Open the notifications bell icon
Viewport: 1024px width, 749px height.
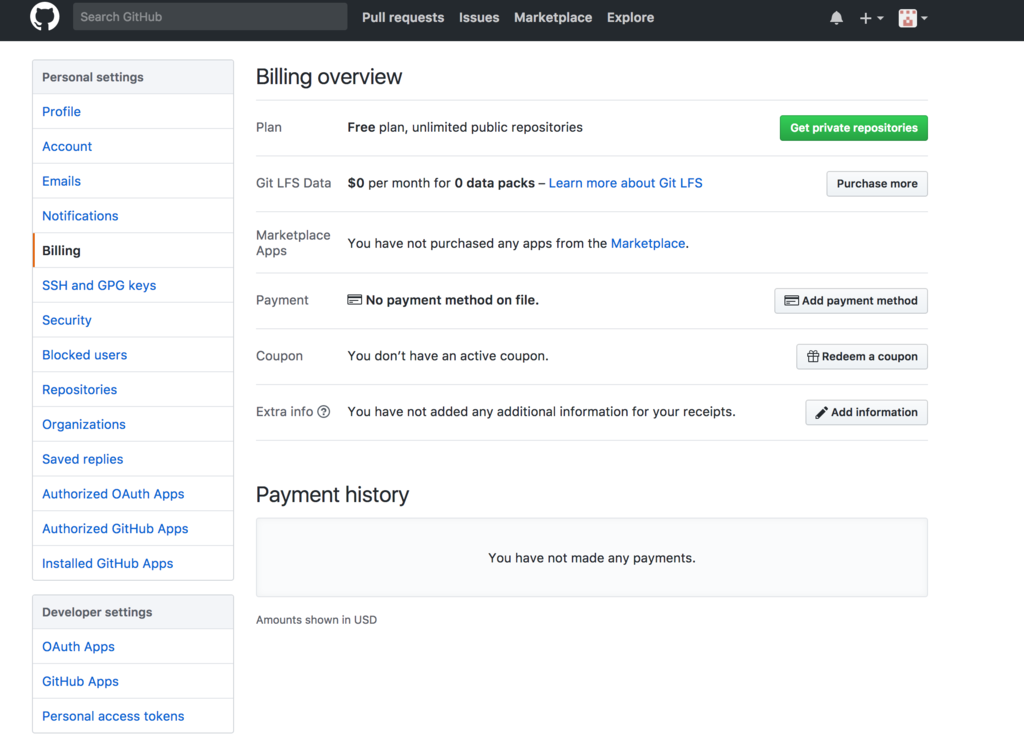click(836, 18)
